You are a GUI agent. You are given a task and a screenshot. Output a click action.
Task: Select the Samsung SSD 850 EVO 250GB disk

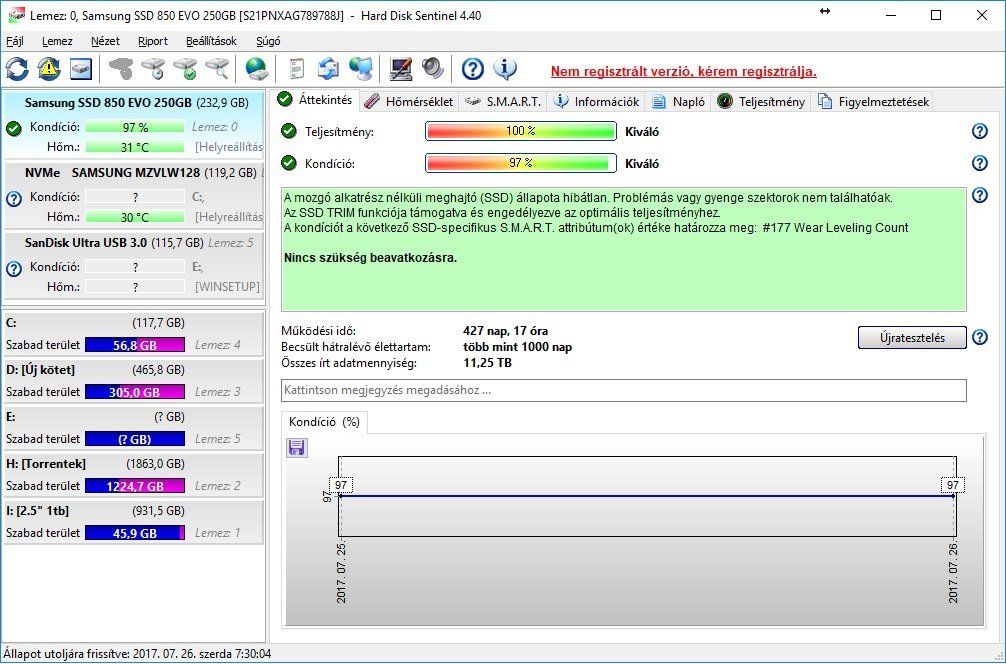pos(133,125)
